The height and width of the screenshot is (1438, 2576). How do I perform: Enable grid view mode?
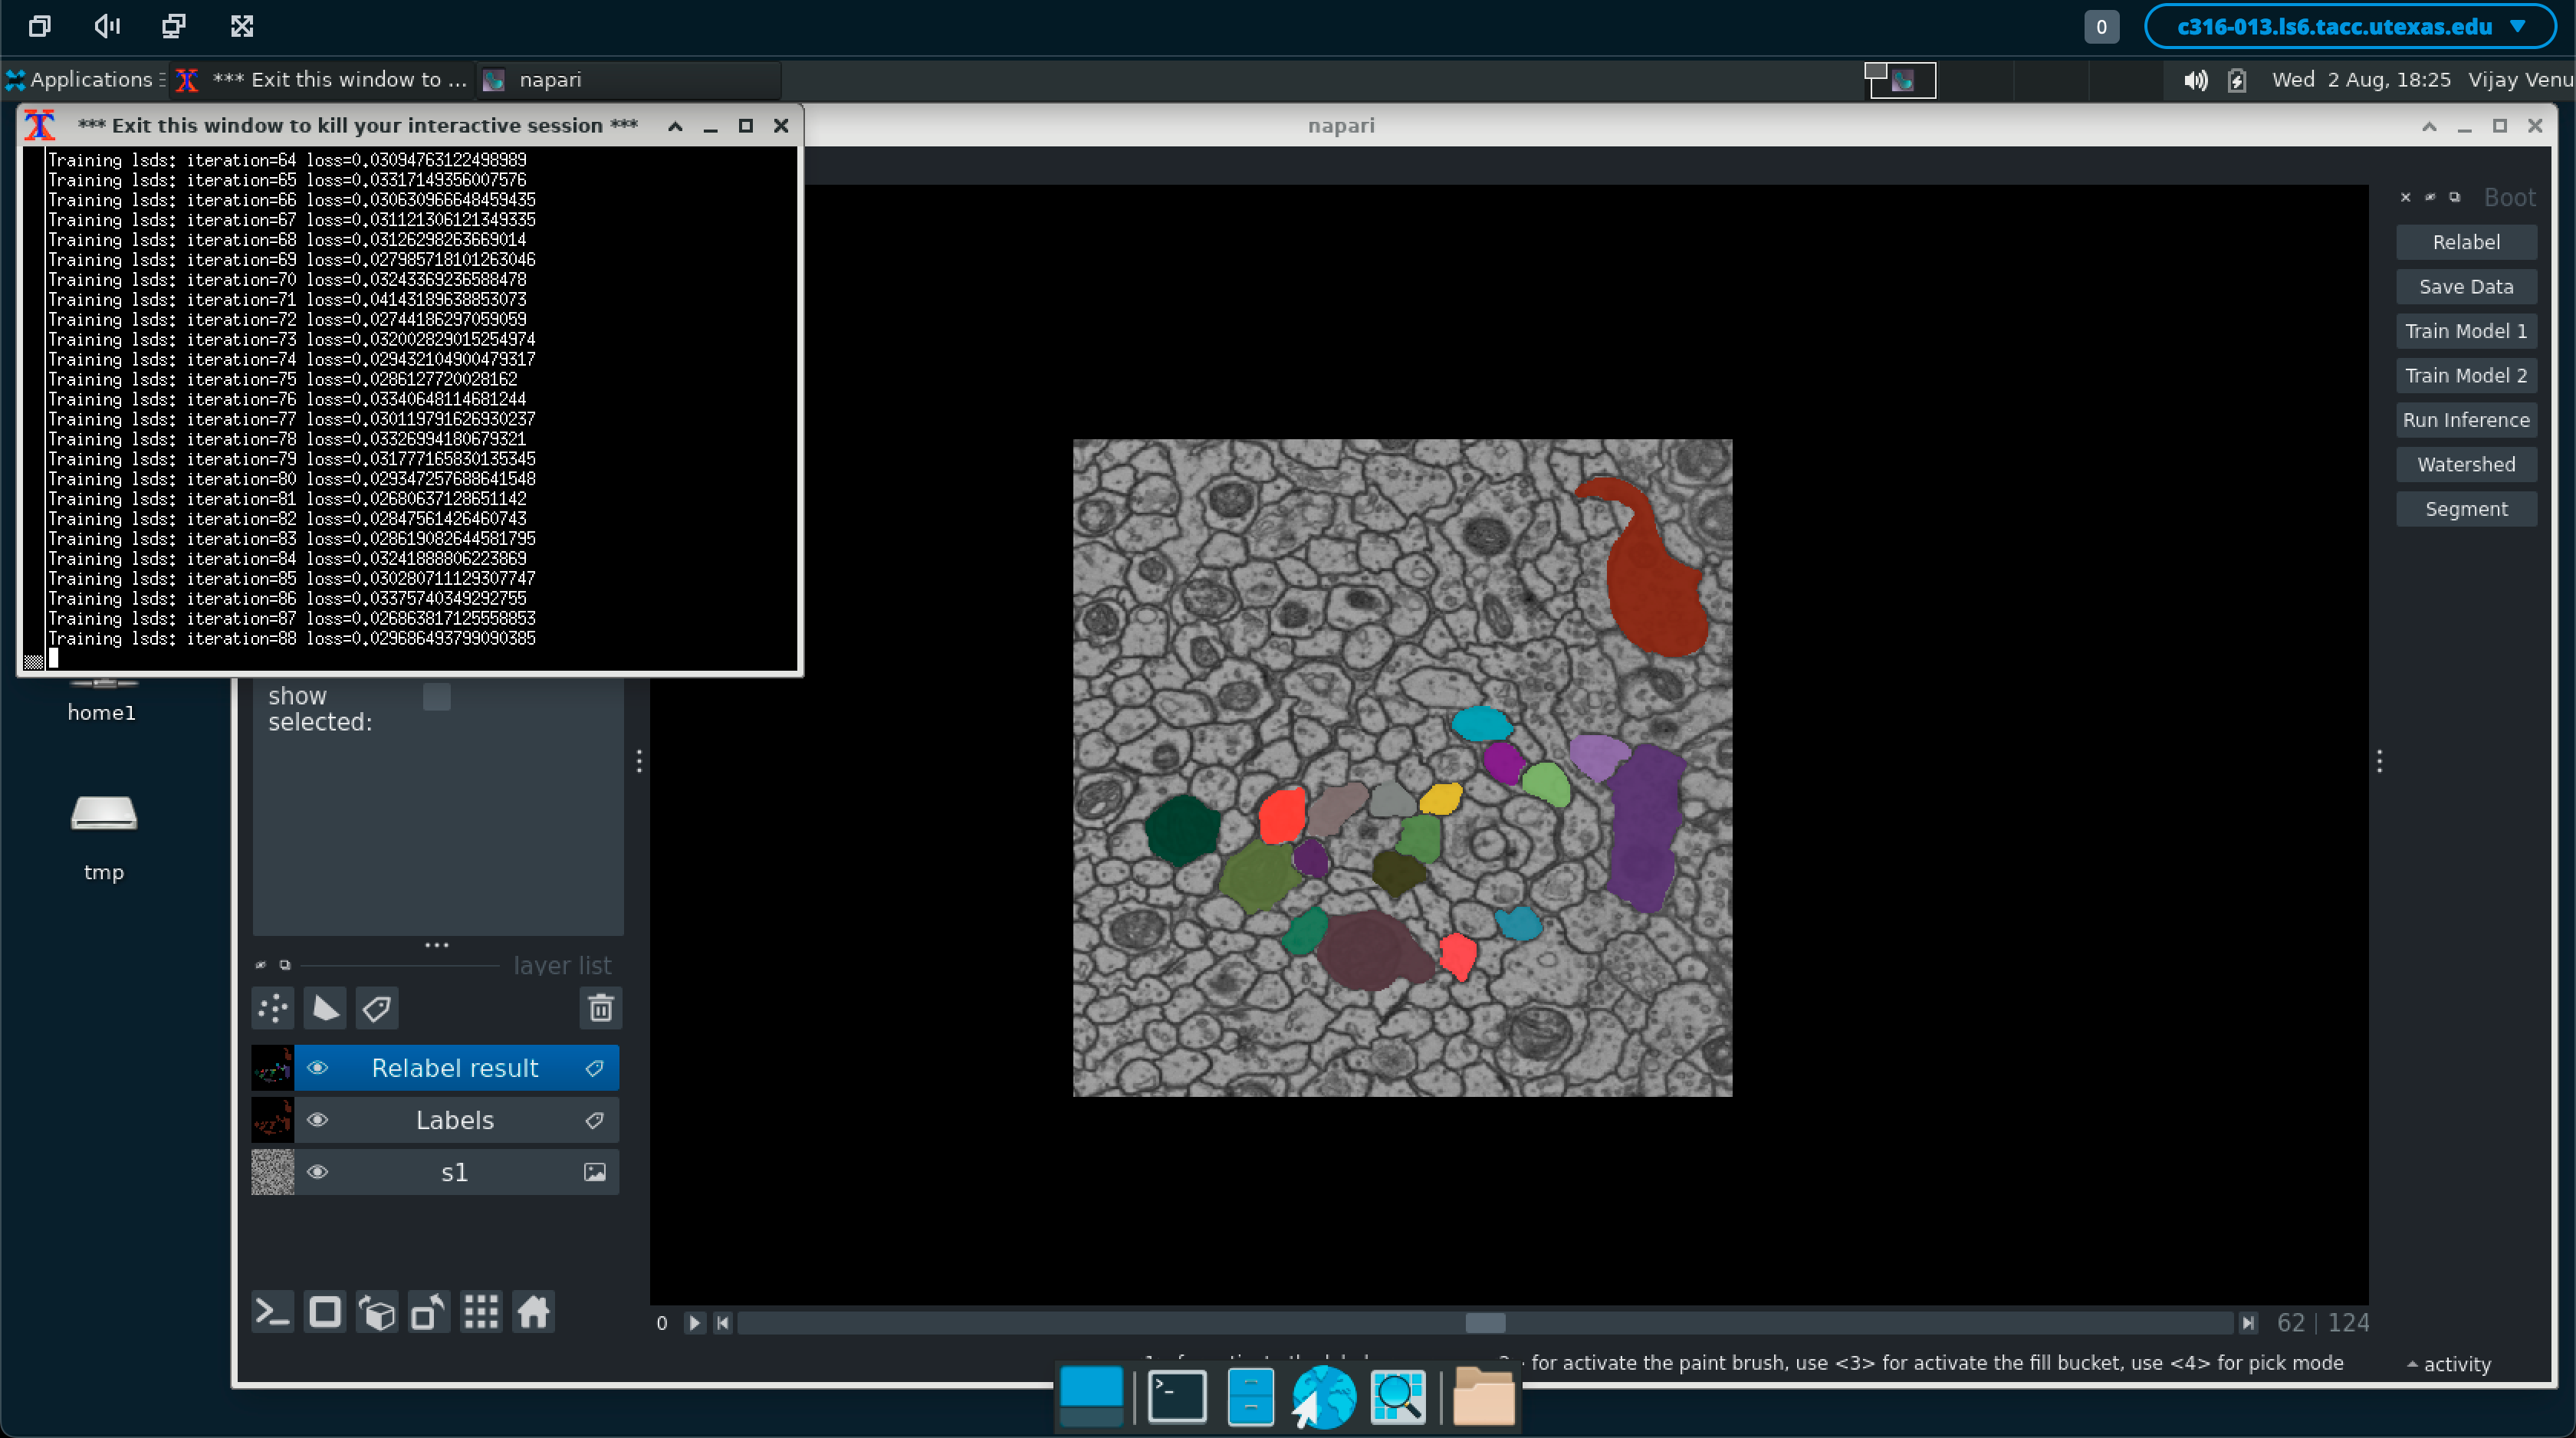pyautogui.click(x=481, y=1312)
